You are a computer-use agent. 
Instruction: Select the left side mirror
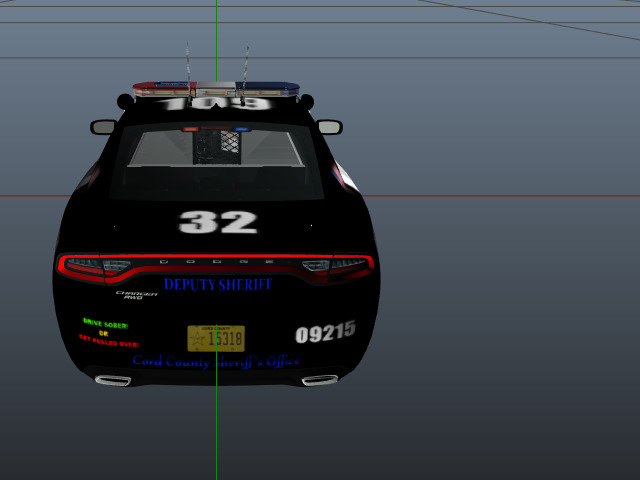coord(103,127)
